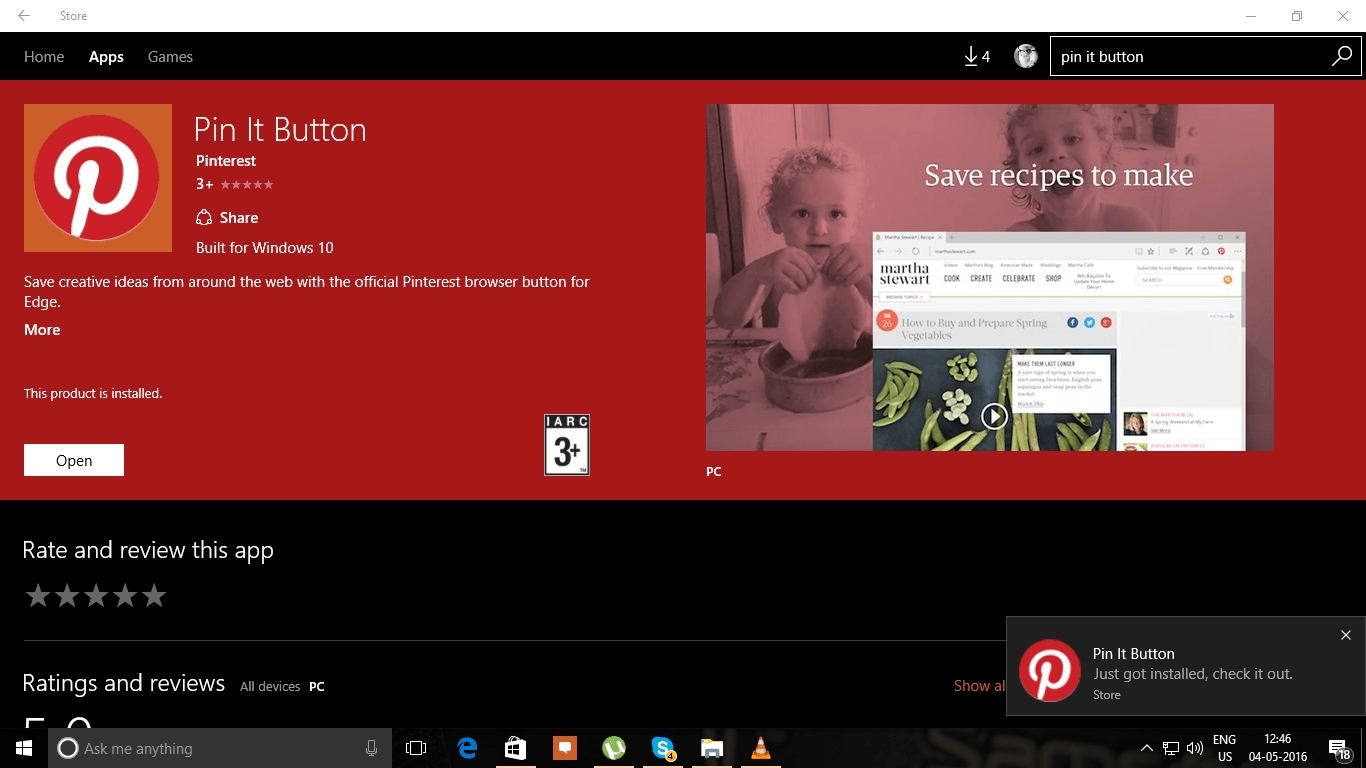1366x768 pixels.
Task: Launch Microsoft Edge from the taskbar
Action: [466, 748]
